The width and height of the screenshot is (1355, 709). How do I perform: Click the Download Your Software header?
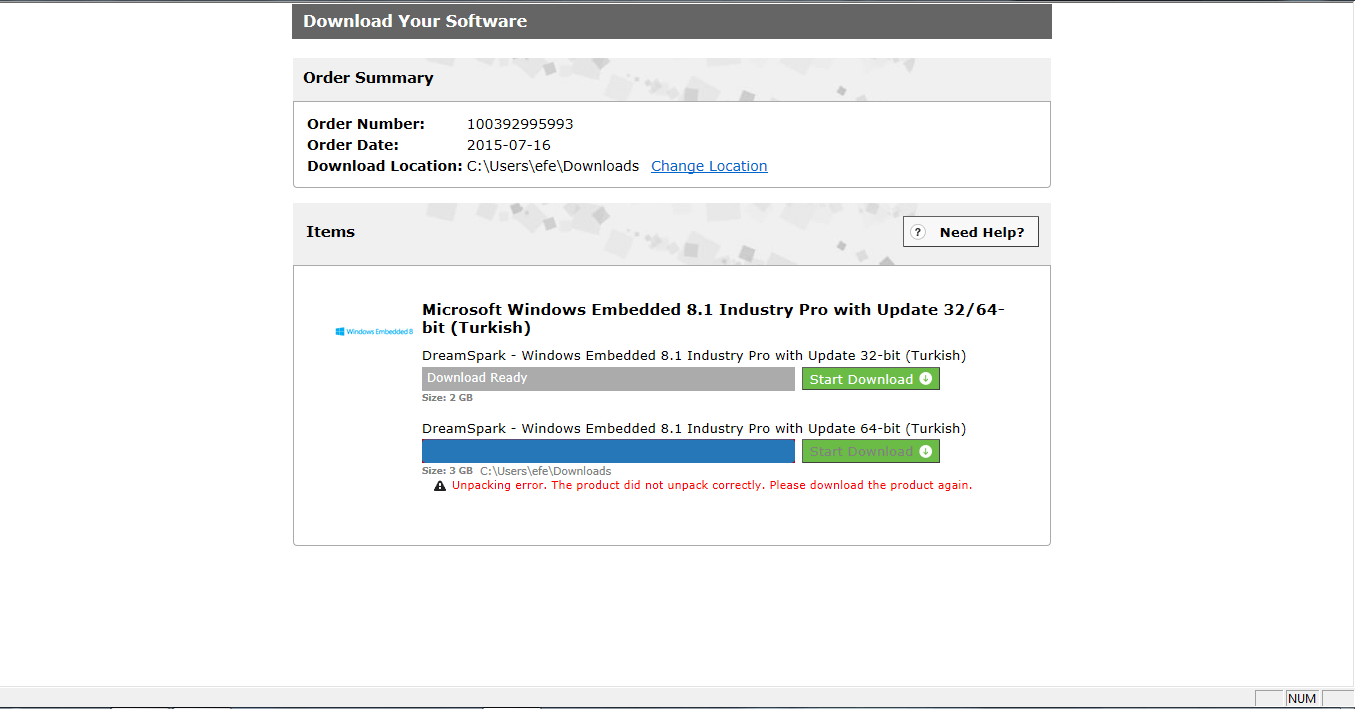click(x=415, y=21)
